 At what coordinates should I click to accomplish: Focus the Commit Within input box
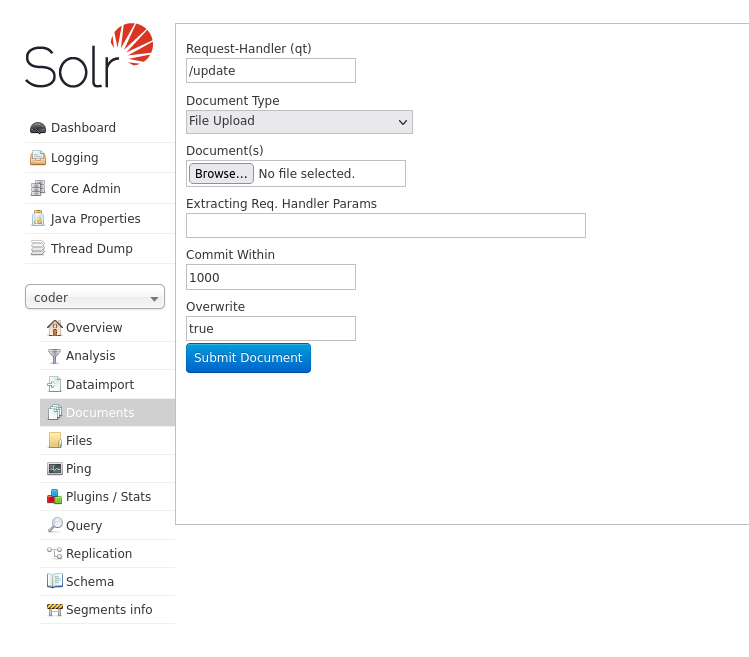pyautogui.click(x=270, y=277)
